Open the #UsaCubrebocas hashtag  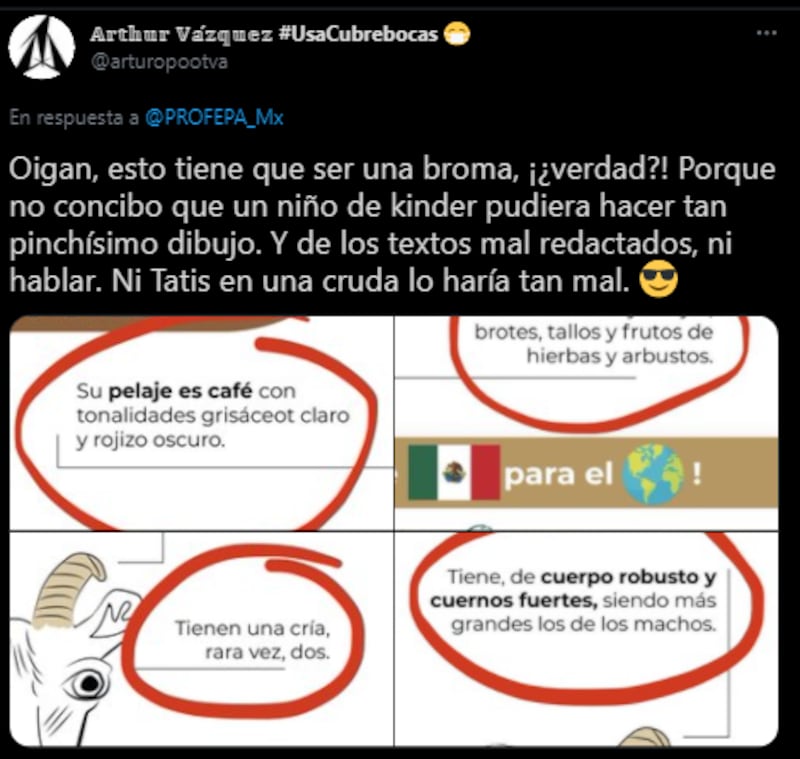tap(359, 34)
